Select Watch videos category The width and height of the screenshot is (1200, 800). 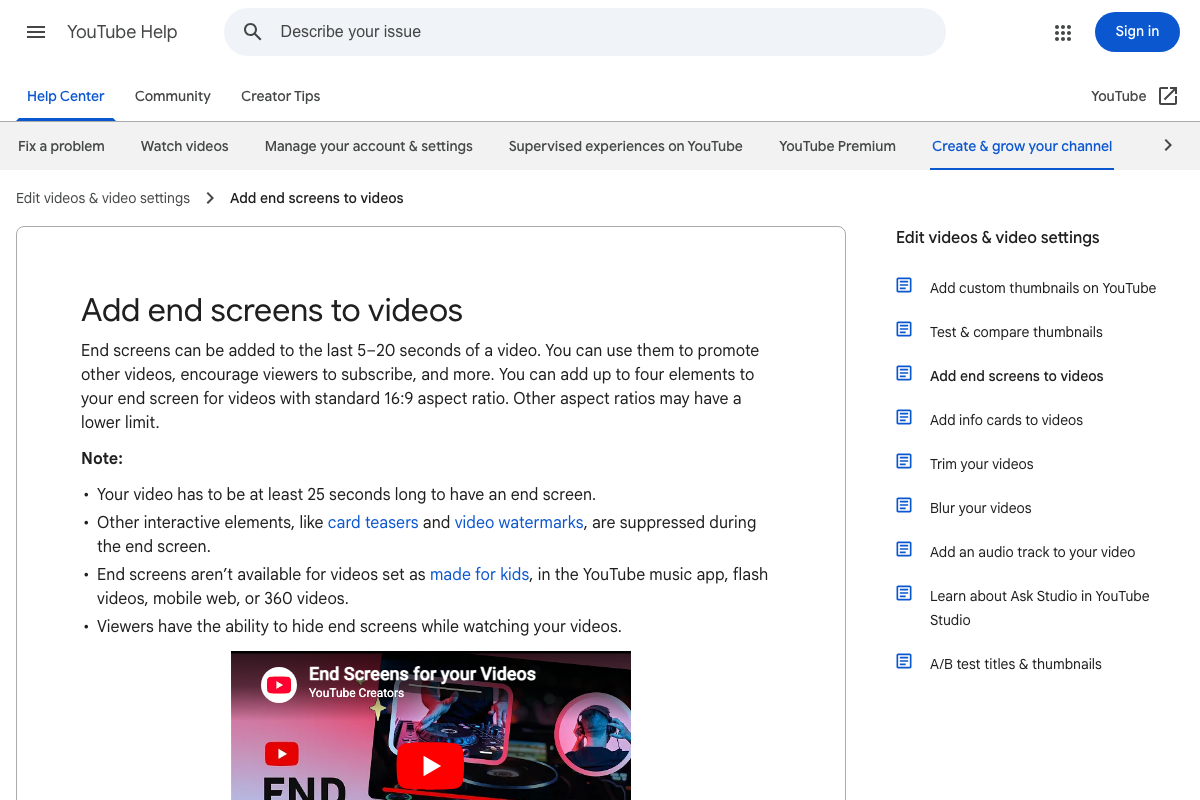(x=185, y=146)
